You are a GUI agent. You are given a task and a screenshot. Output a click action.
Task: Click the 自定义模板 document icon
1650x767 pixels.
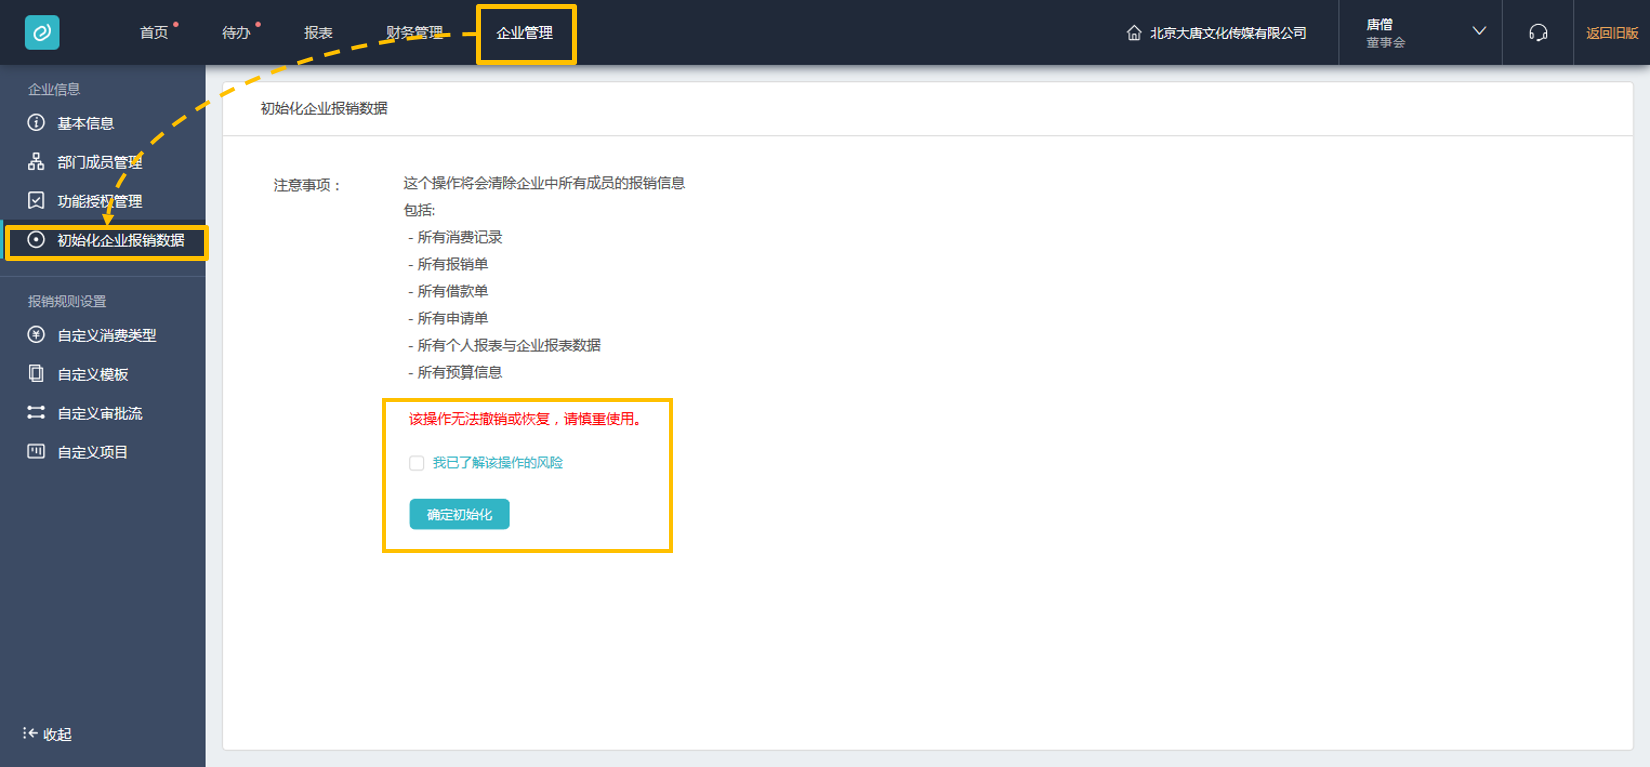coord(36,374)
